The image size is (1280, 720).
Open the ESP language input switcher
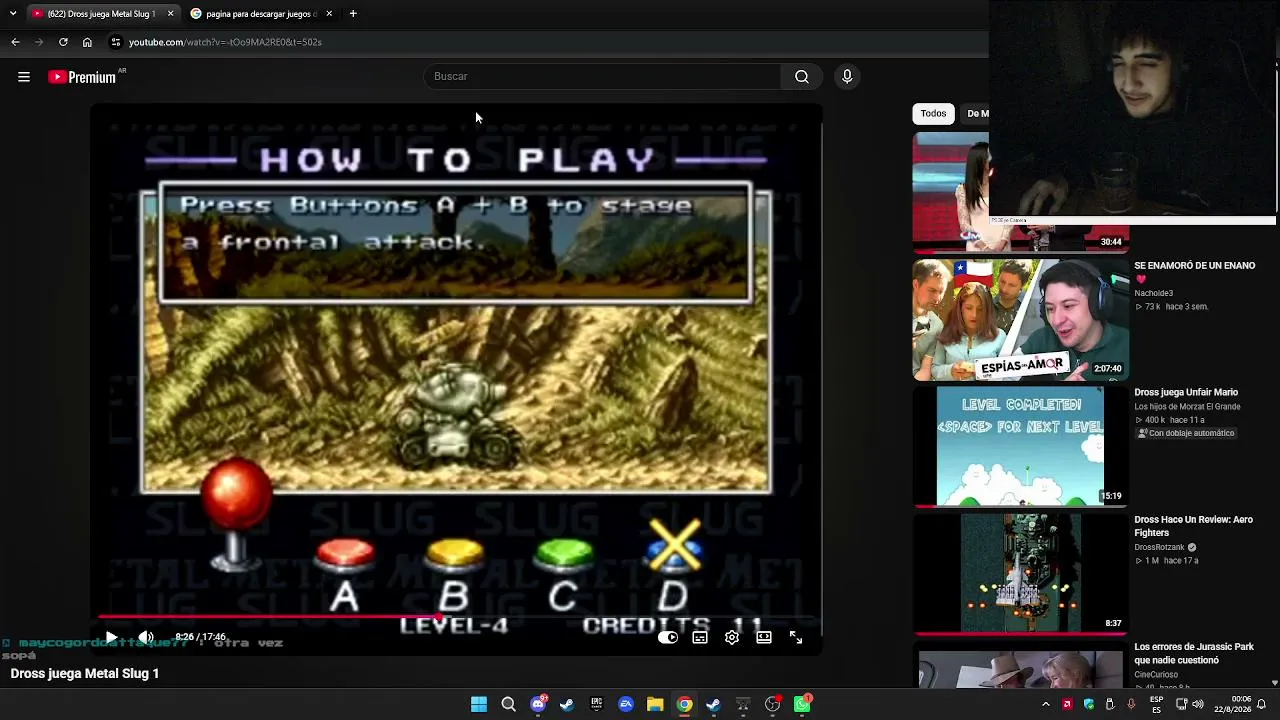(1156, 704)
